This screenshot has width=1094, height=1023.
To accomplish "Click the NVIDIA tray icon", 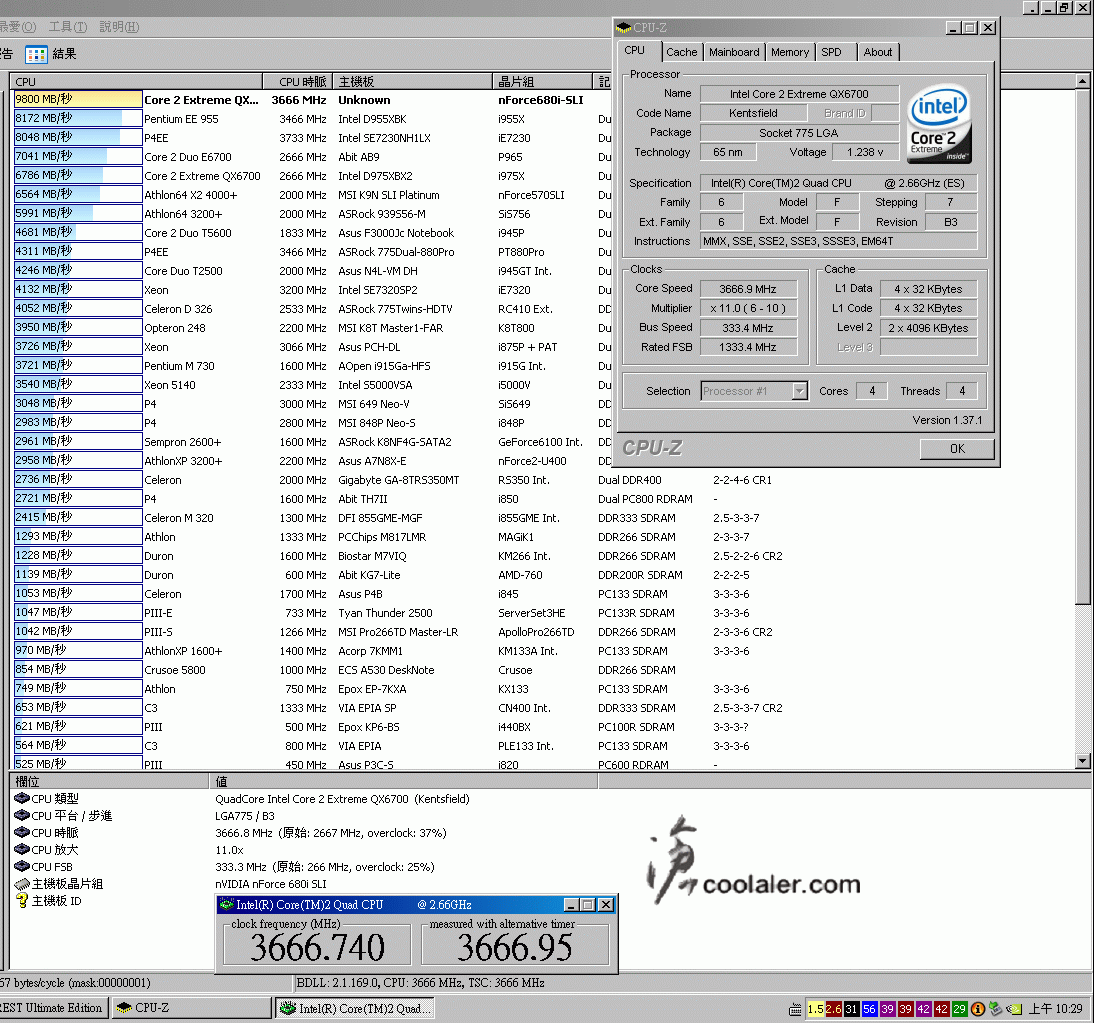I will (x=1014, y=1009).
